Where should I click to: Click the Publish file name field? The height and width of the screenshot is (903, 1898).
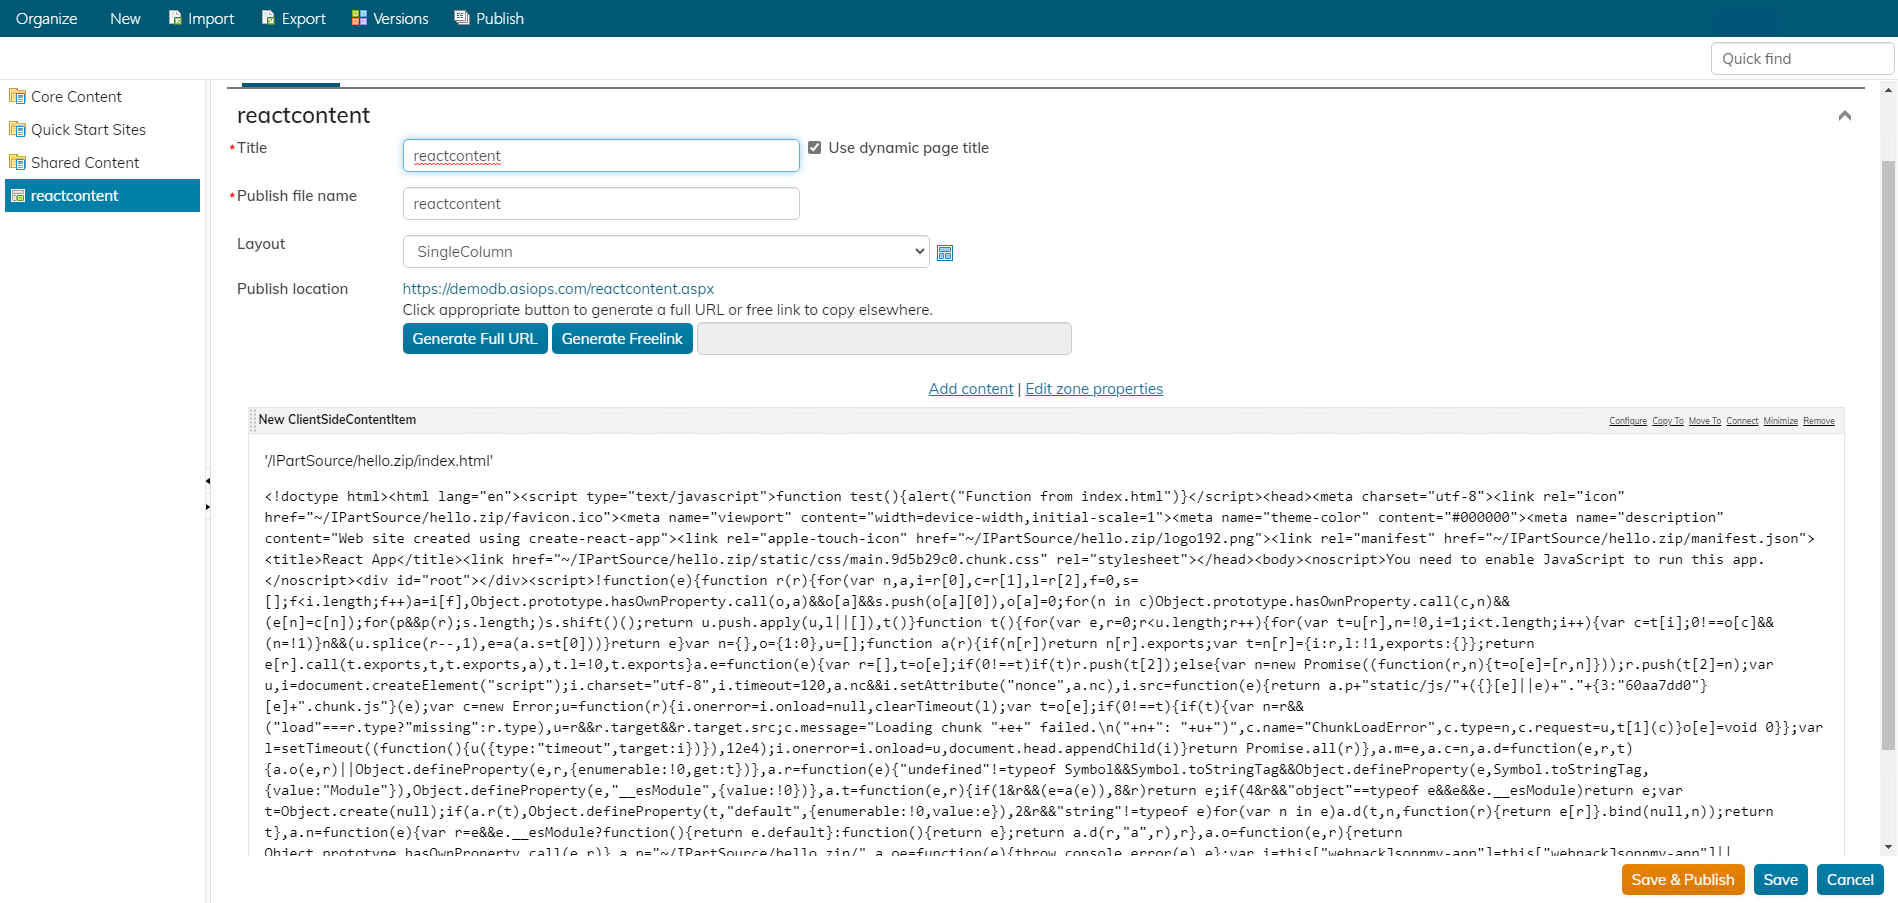click(601, 203)
